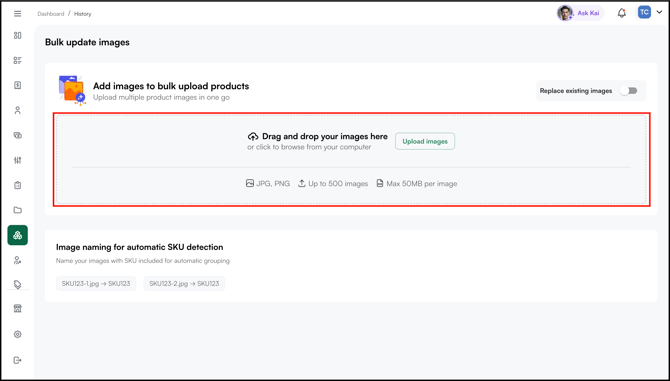
Task: Click the History breadcrumb
Action: (x=82, y=14)
